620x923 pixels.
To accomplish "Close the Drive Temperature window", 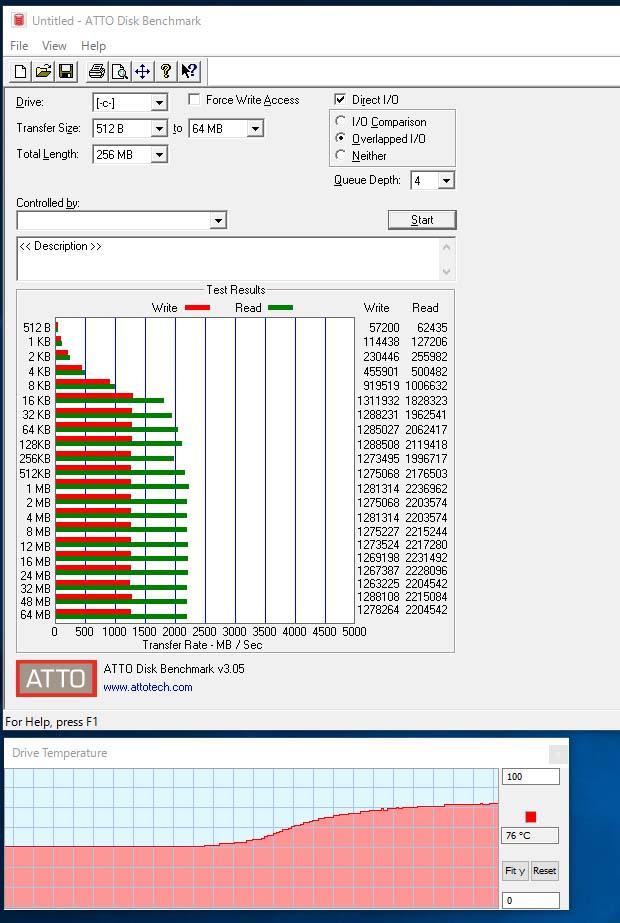I will (558, 753).
